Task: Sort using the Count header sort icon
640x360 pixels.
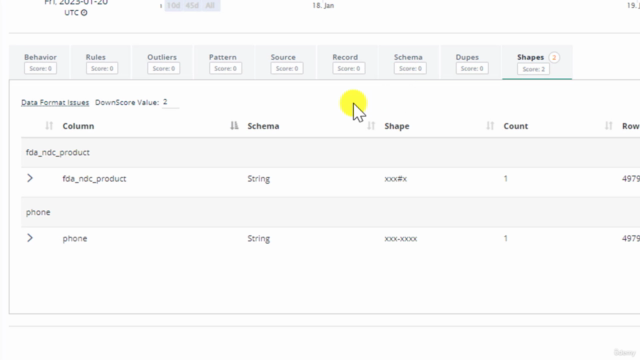Action: [608, 126]
